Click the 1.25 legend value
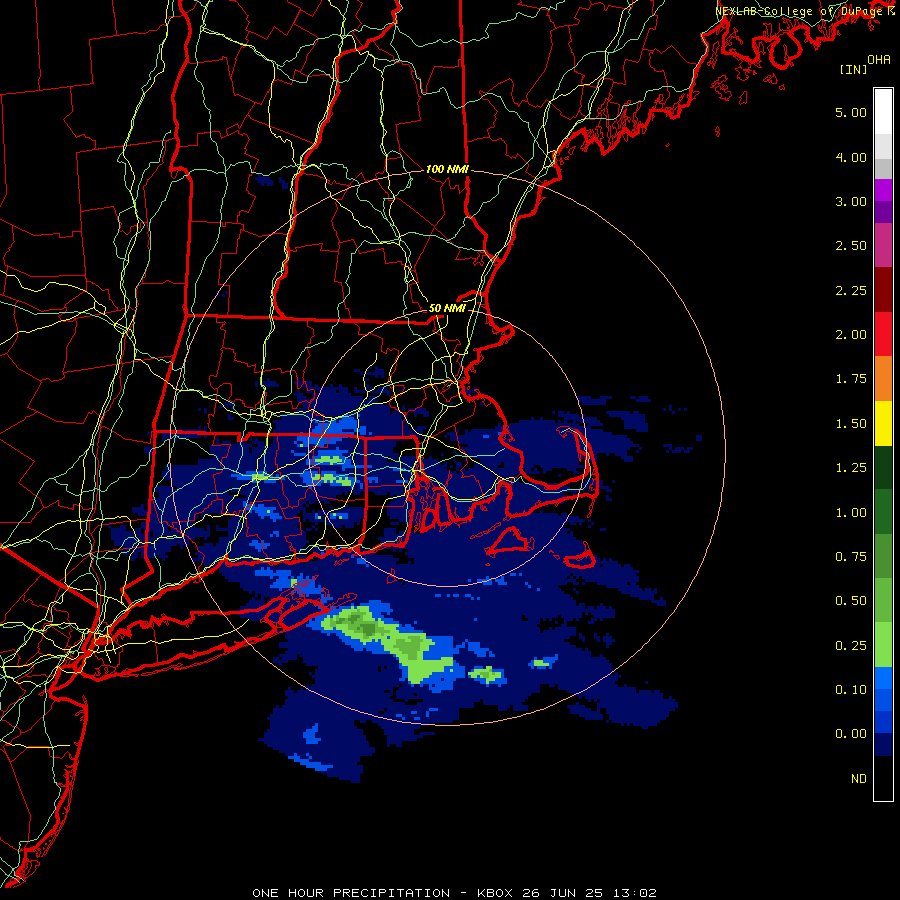 point(851,468)
